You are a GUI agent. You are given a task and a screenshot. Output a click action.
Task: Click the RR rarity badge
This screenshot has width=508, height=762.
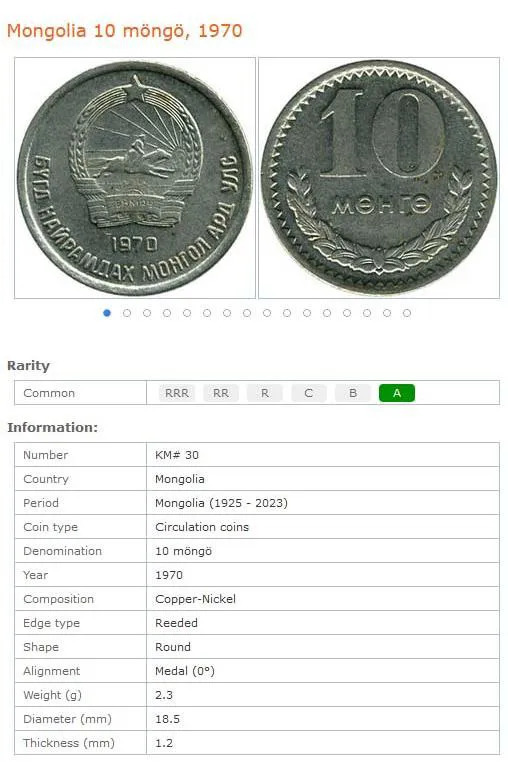coord(221,393)
